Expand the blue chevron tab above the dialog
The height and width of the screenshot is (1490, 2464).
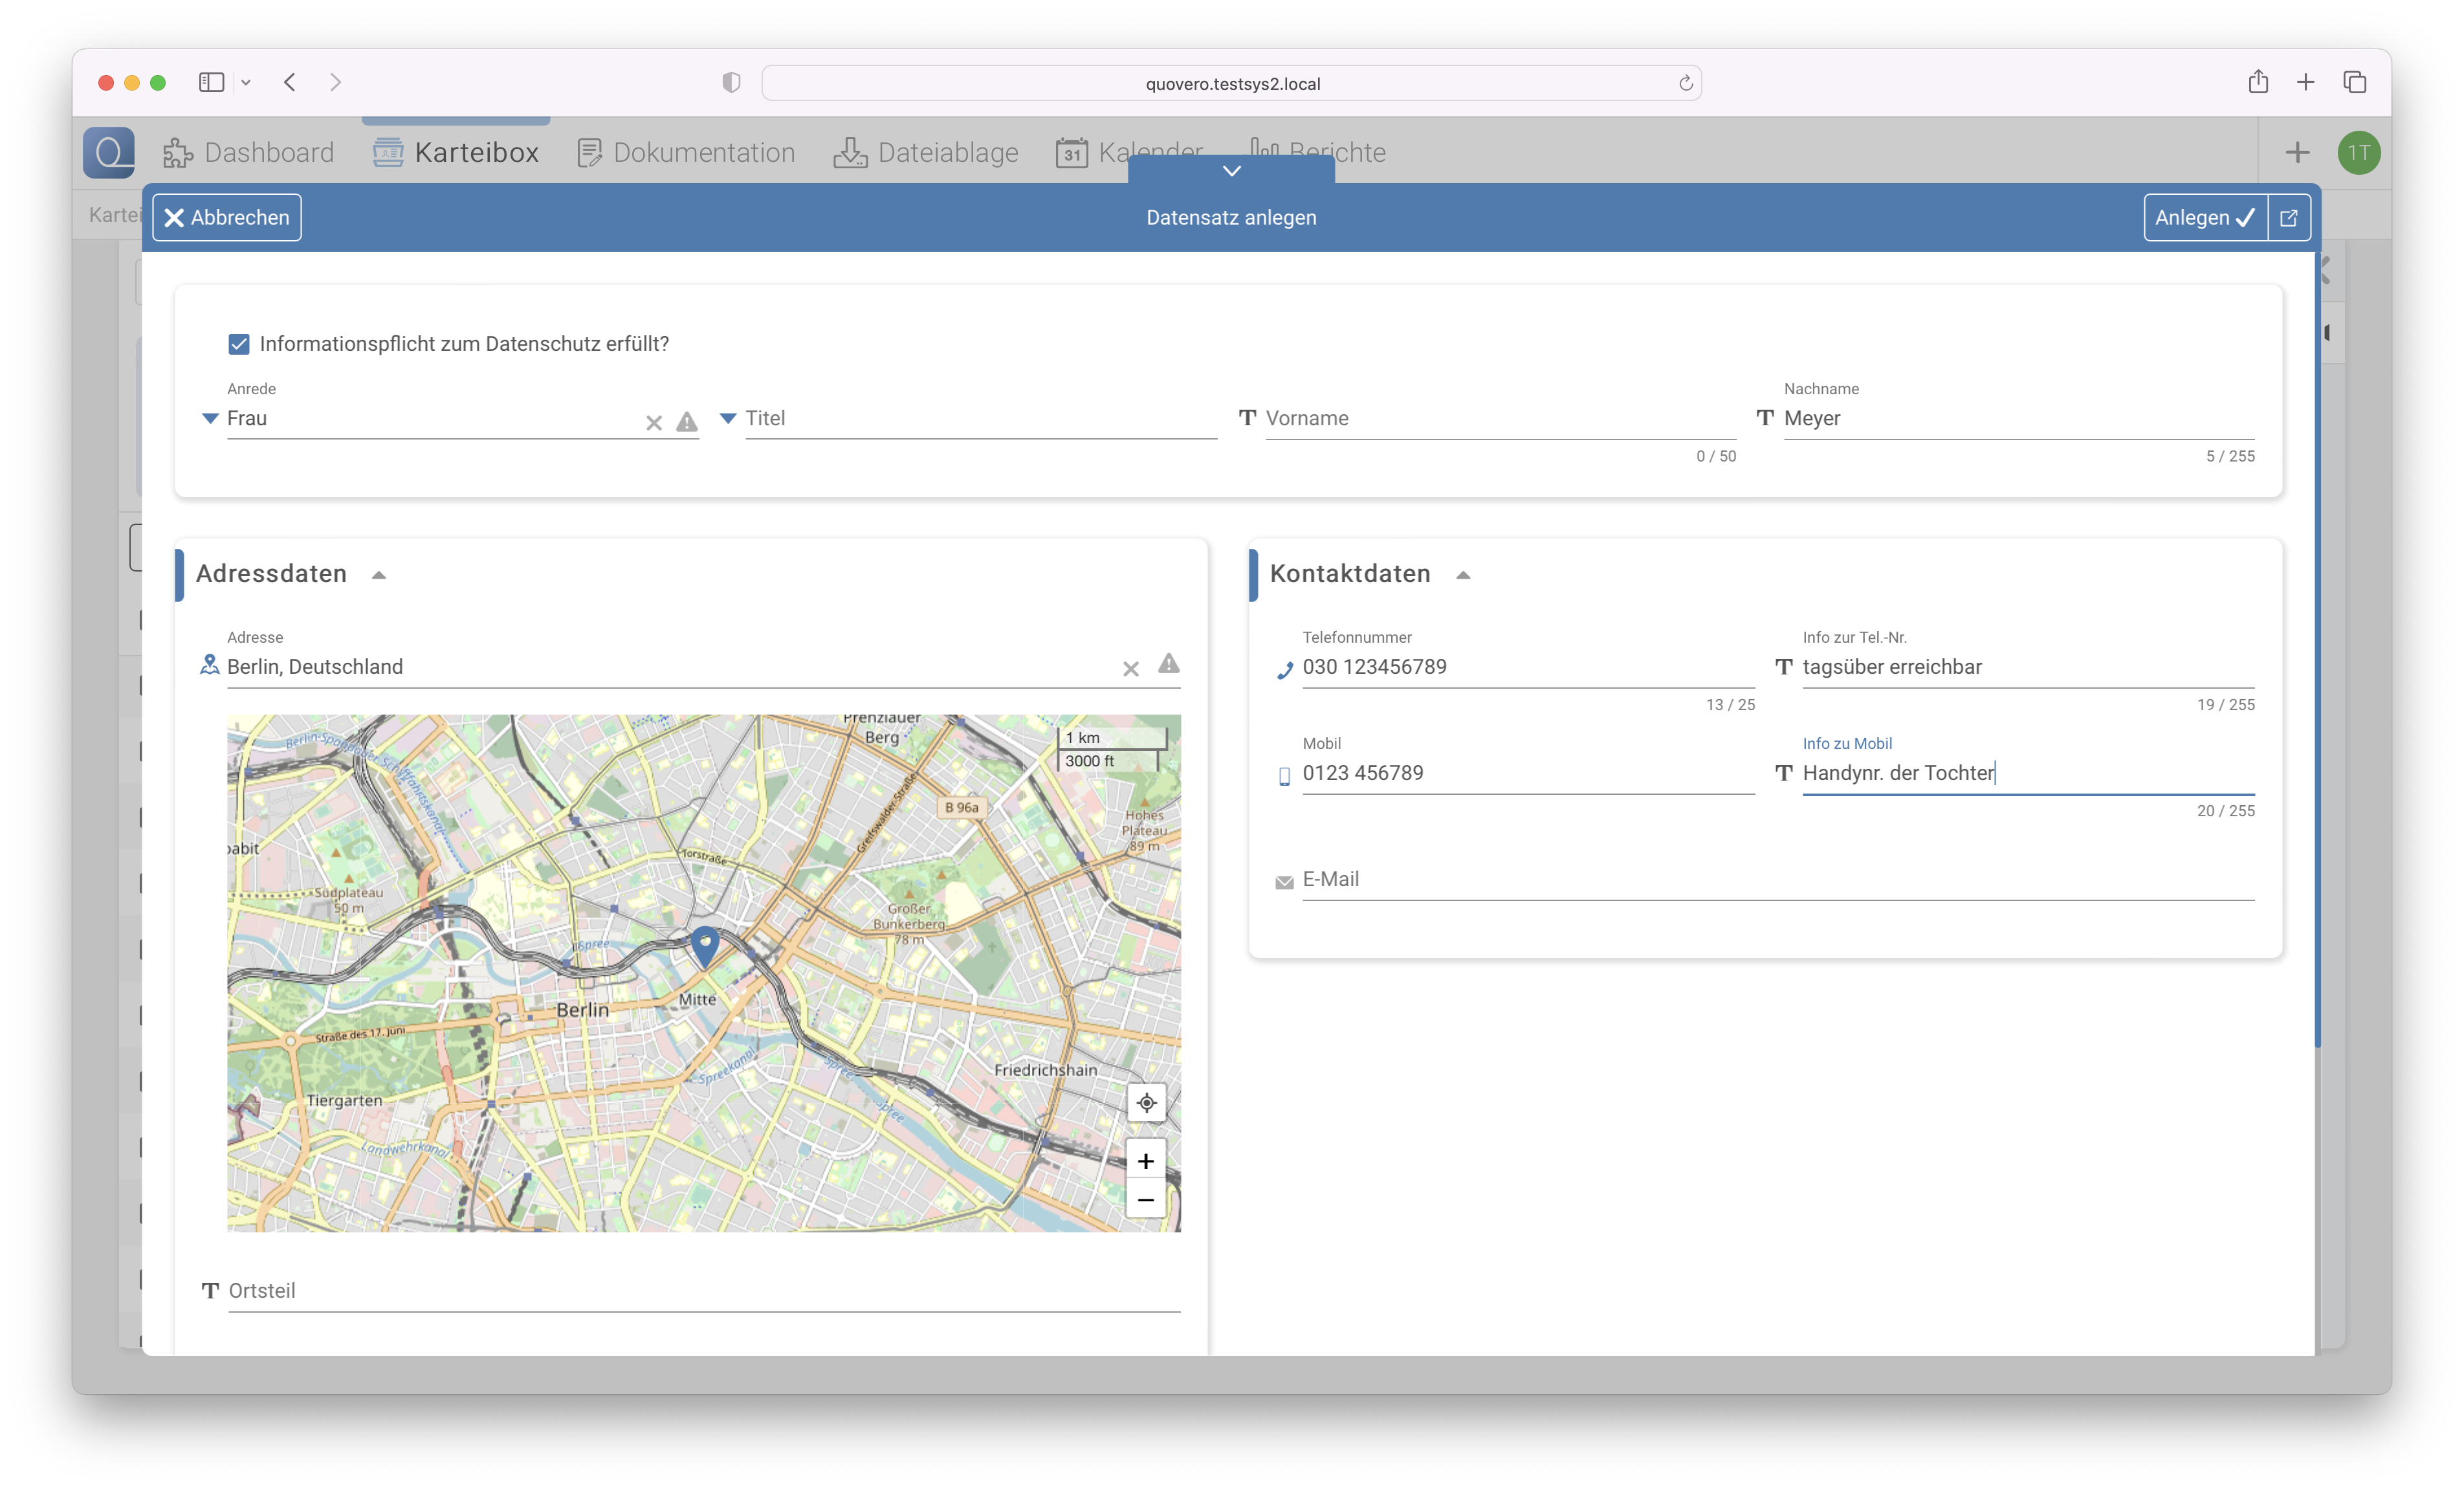coord(1231,170)
